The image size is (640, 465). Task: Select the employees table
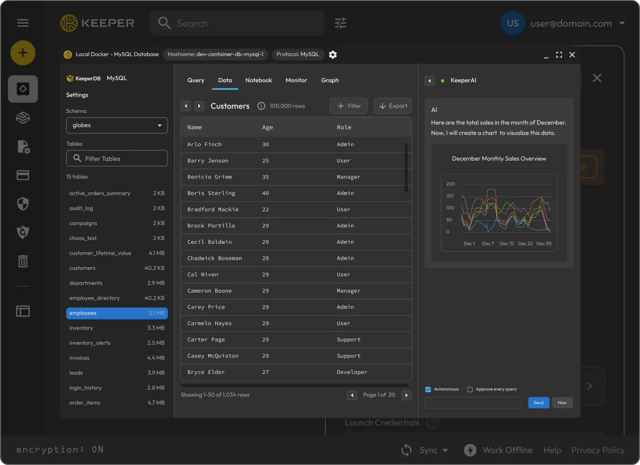coord(117,313)
